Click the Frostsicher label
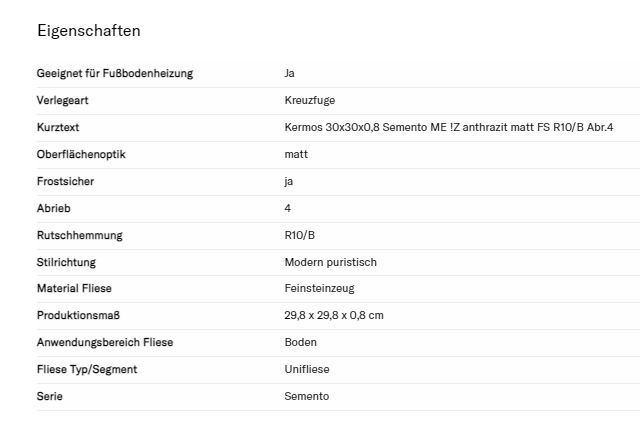This screenshot has width=640, height=427. [x=67, y=181]
